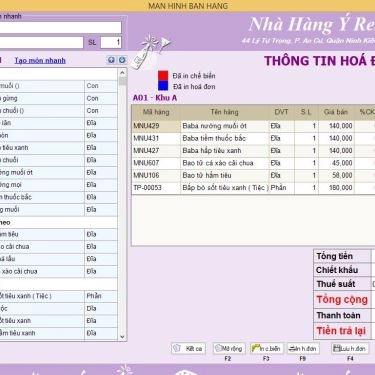
Task: Select the Bao tử cá xào cải chua row
Action: tap(253, 163)
